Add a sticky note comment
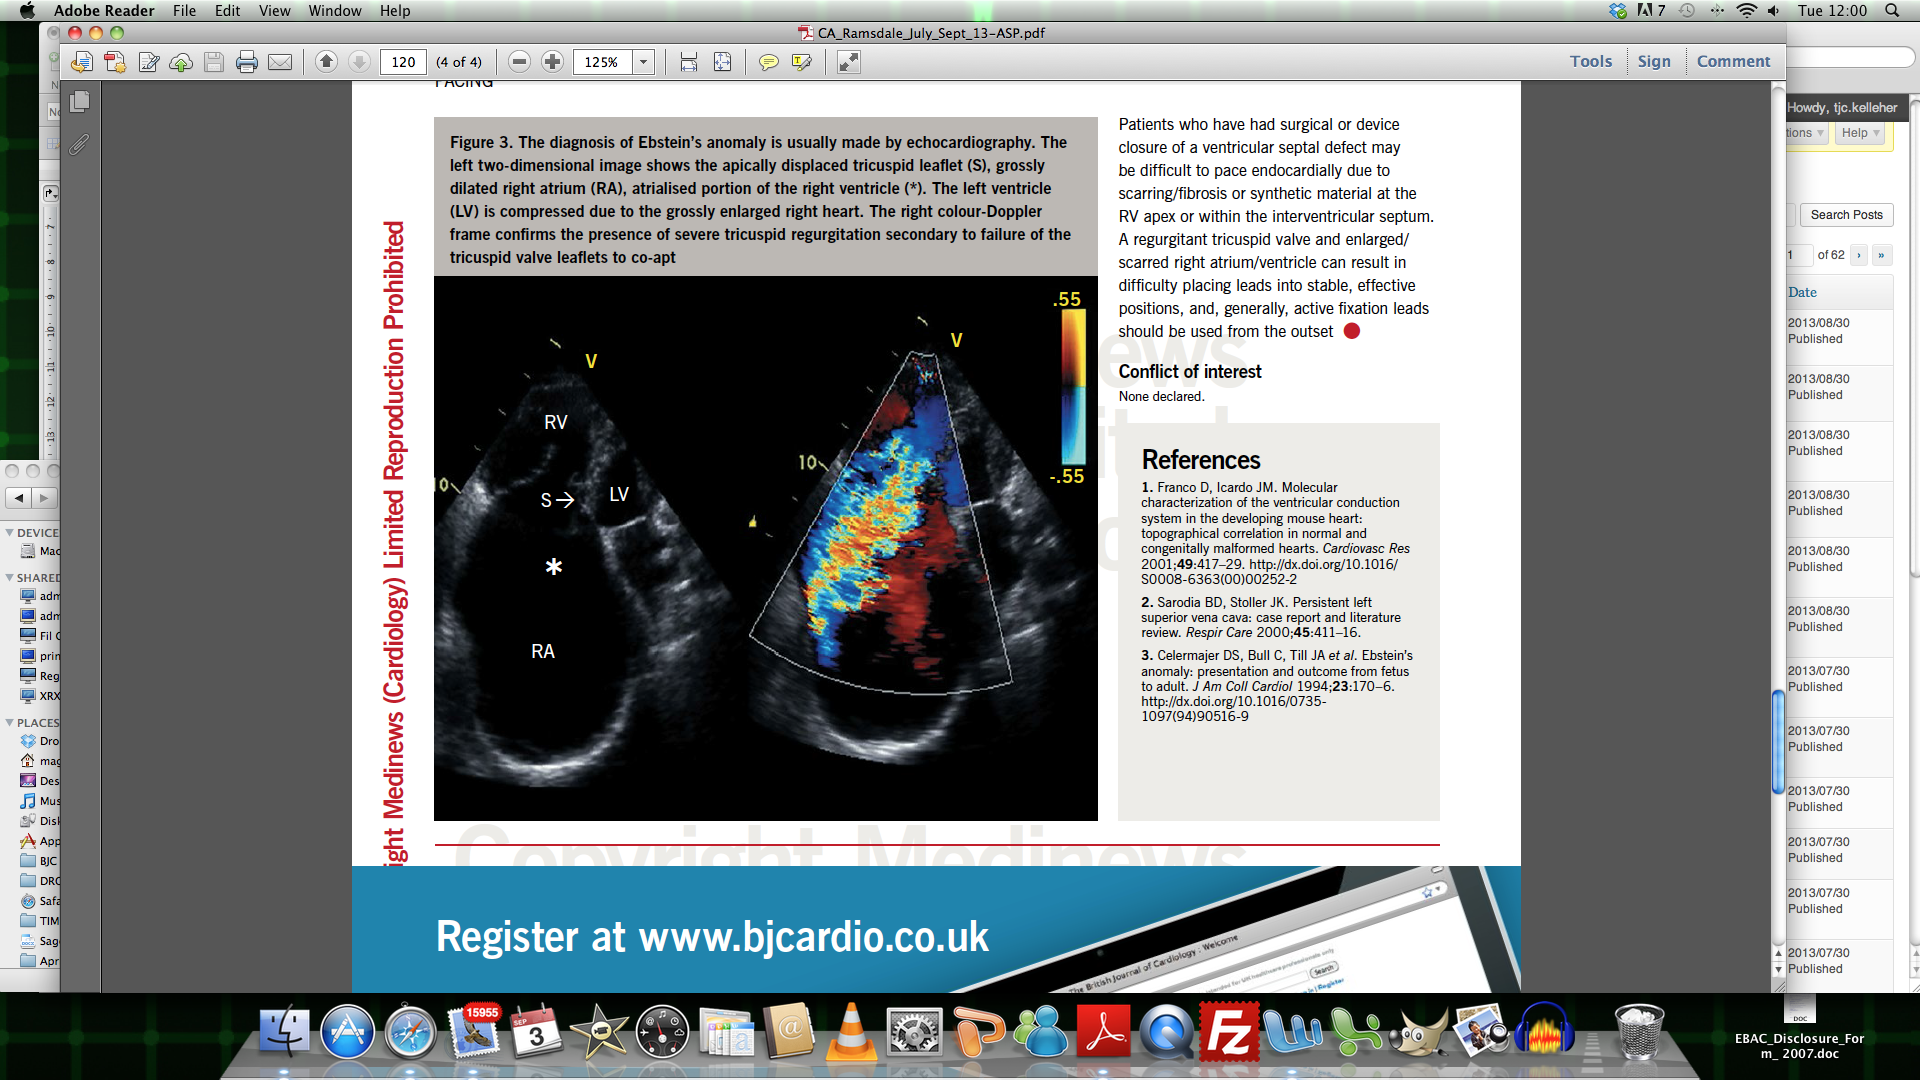 (x=768, y=62)
